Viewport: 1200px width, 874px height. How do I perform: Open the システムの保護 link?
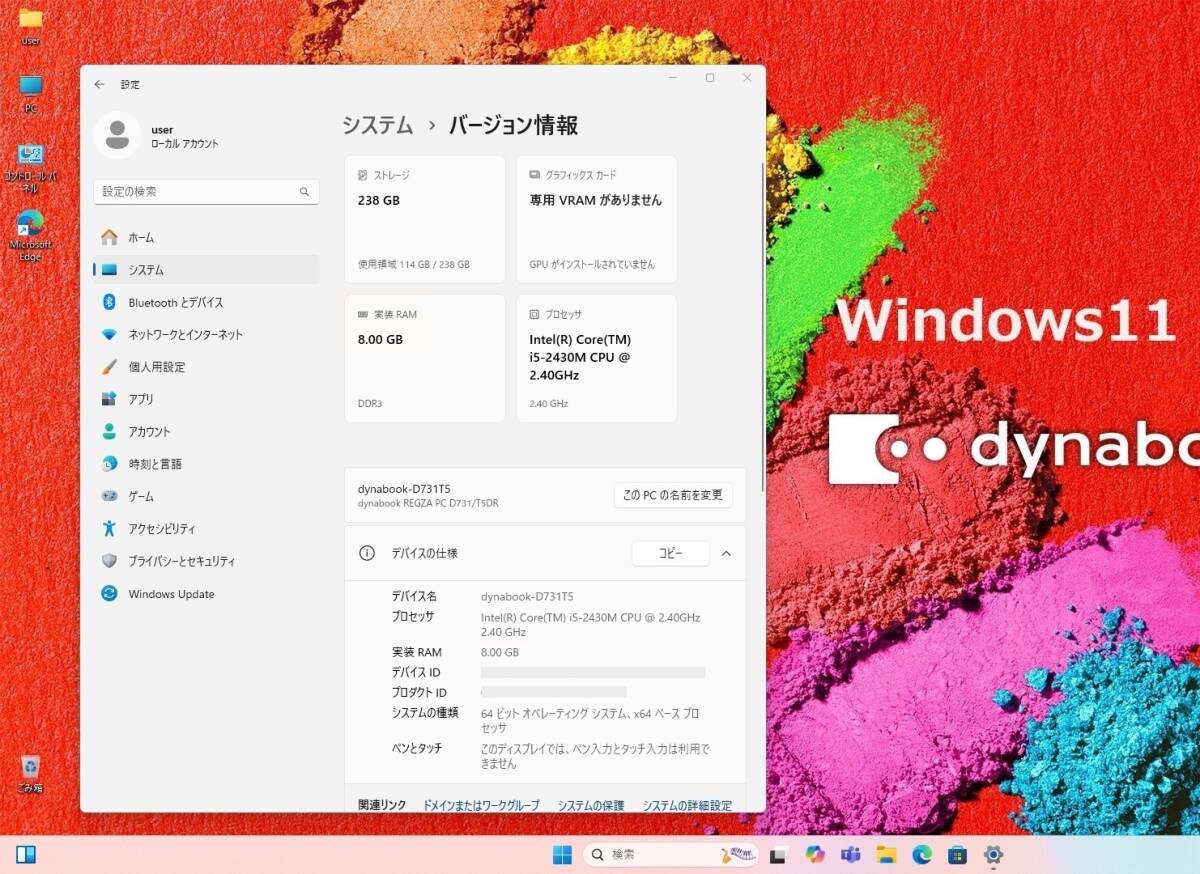(590, 805)
